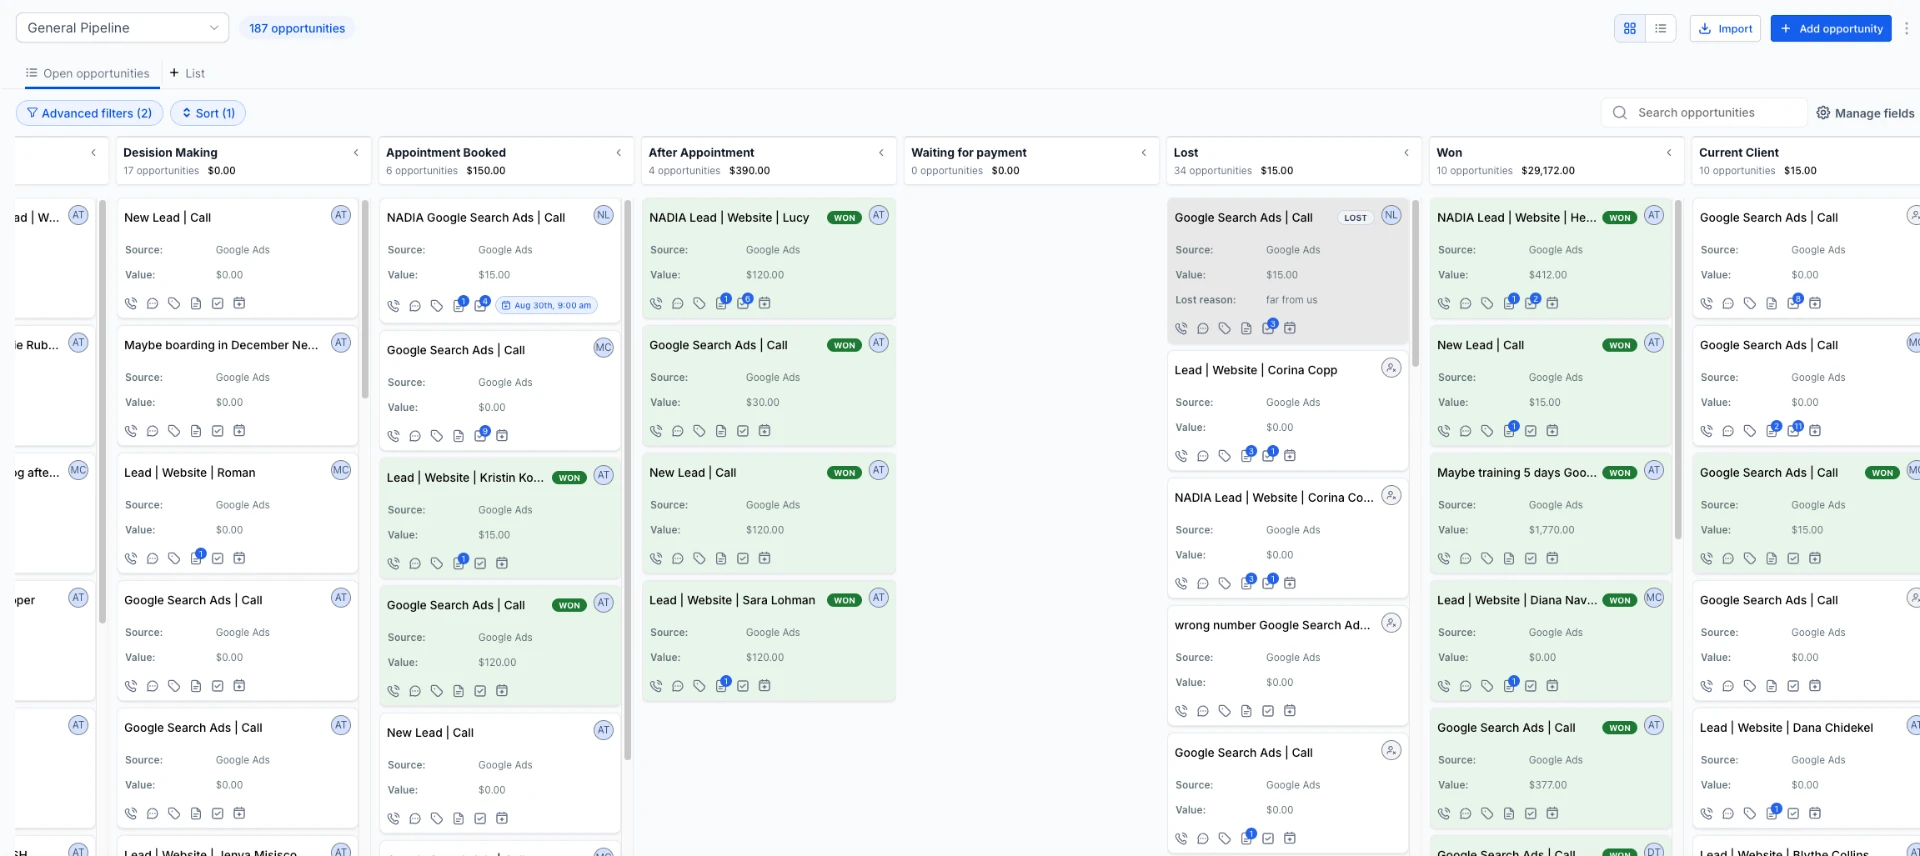Click Add opportunity button
Viewport: 1920px width, 856px height.
click(x=1831, y=28)
